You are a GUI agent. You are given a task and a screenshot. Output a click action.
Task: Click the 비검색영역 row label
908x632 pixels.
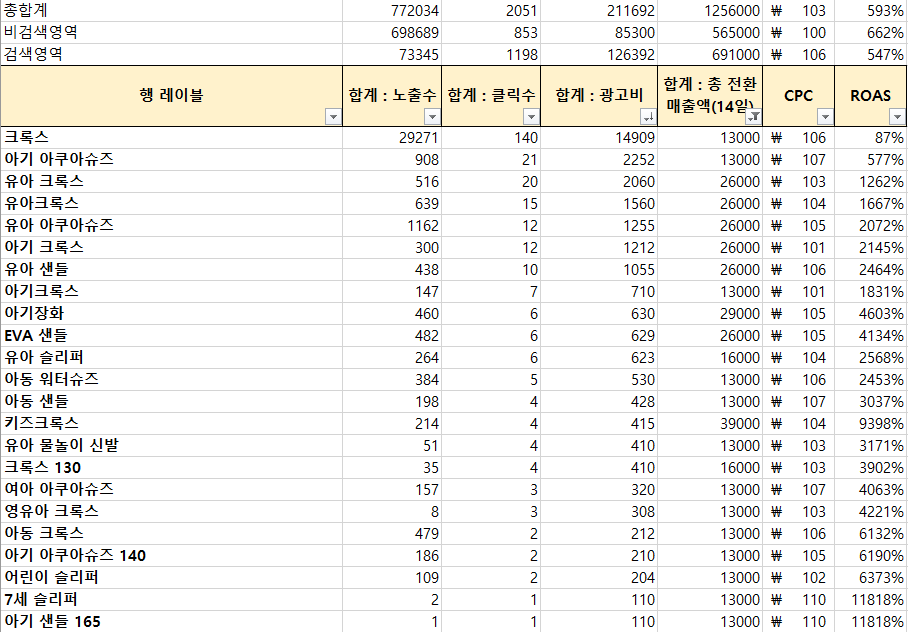point(41,32)
